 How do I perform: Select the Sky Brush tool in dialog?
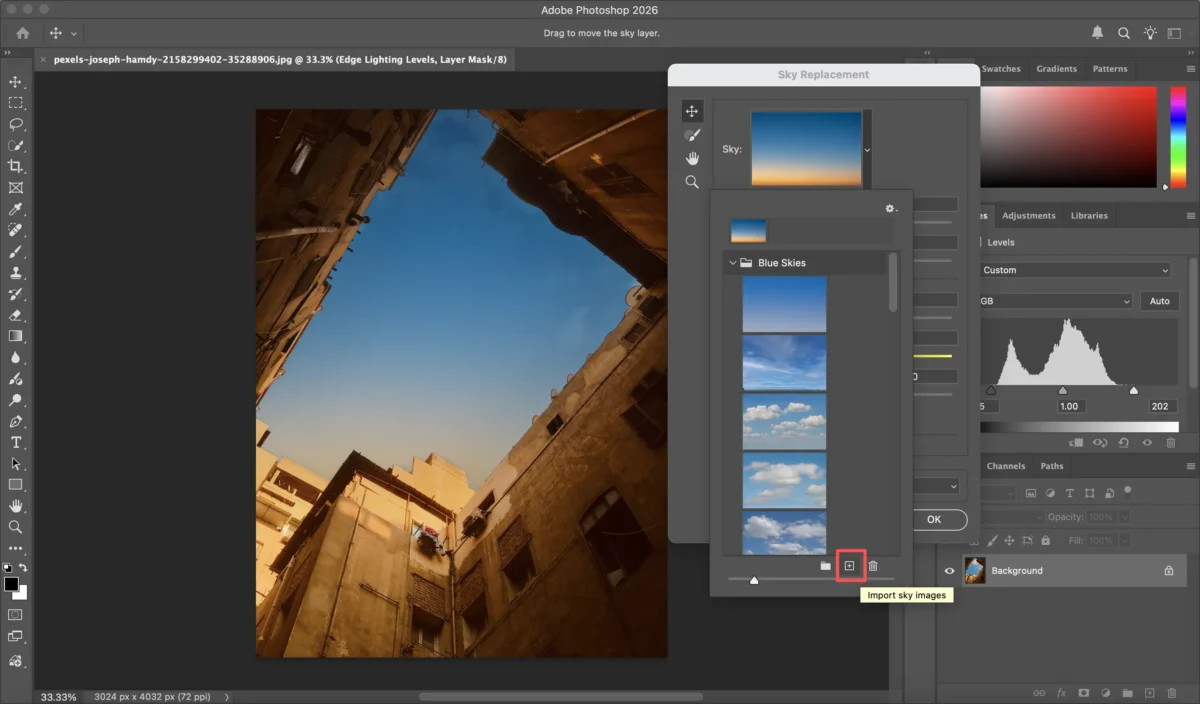click(692, 135)
